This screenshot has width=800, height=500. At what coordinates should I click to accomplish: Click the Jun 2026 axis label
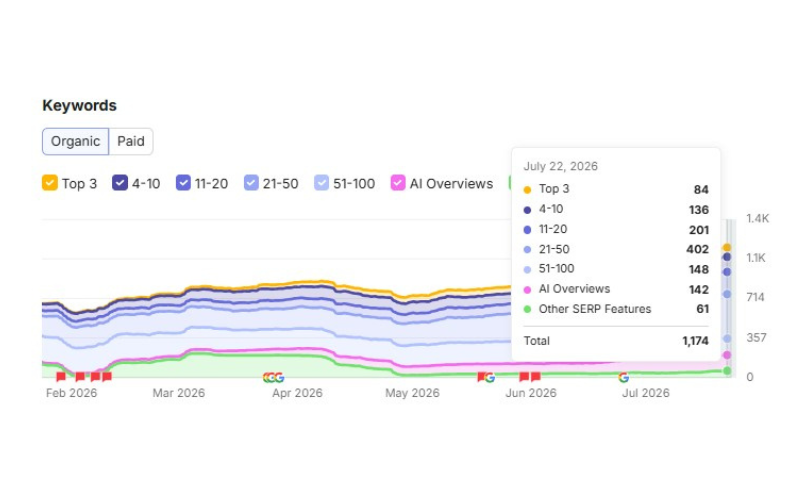point(531,393)
